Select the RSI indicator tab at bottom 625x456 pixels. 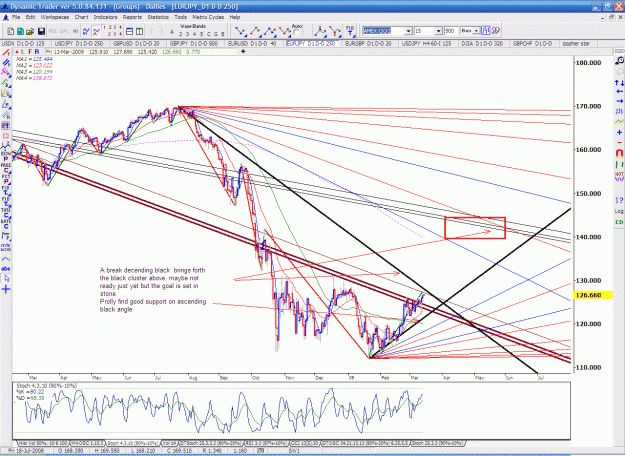tap(268, 443)
